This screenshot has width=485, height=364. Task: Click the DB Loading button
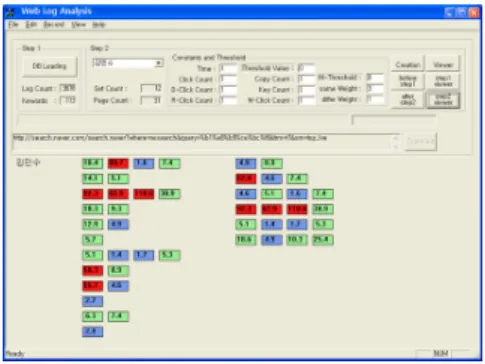tap(50, 66)
